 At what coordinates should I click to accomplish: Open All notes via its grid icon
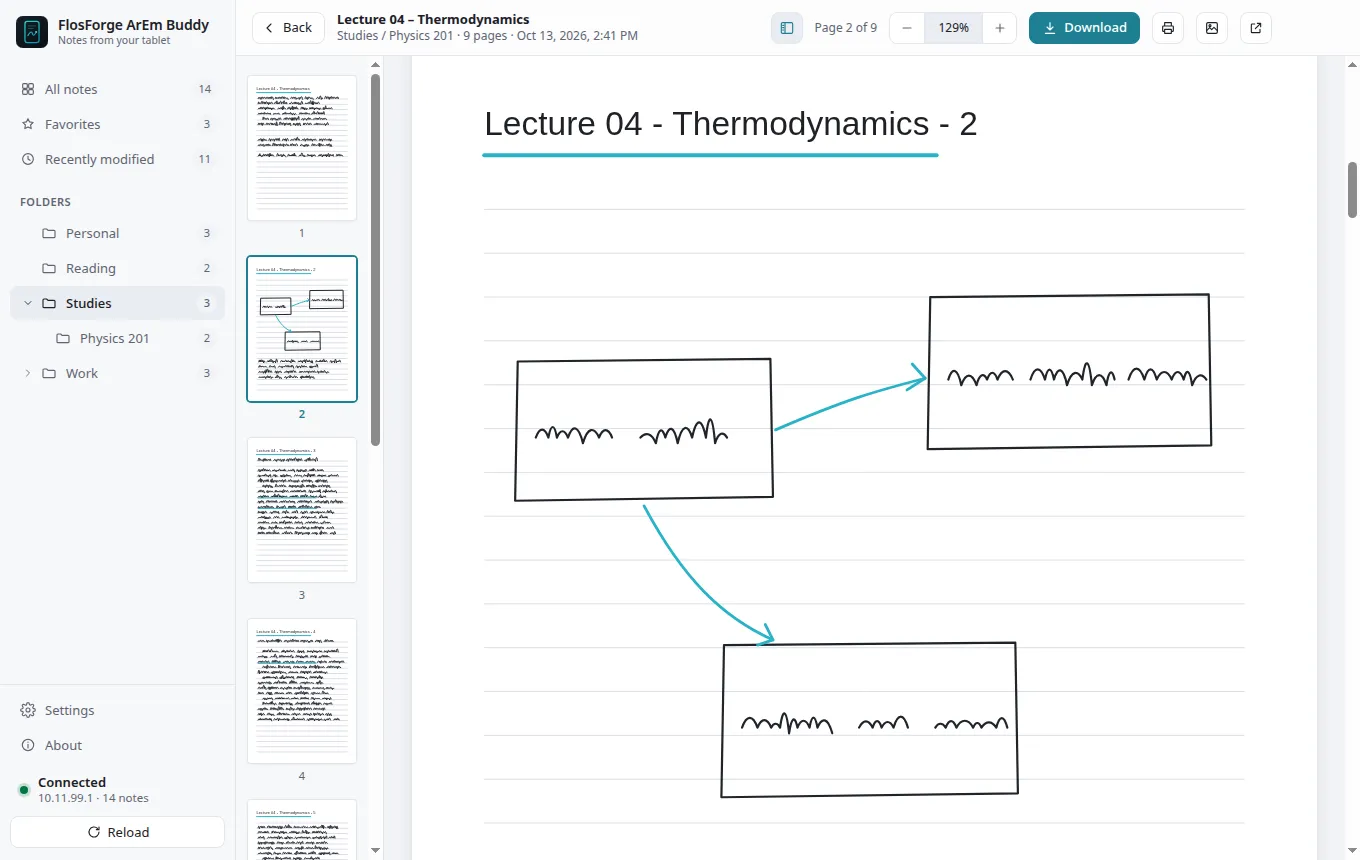click(28, 89)
